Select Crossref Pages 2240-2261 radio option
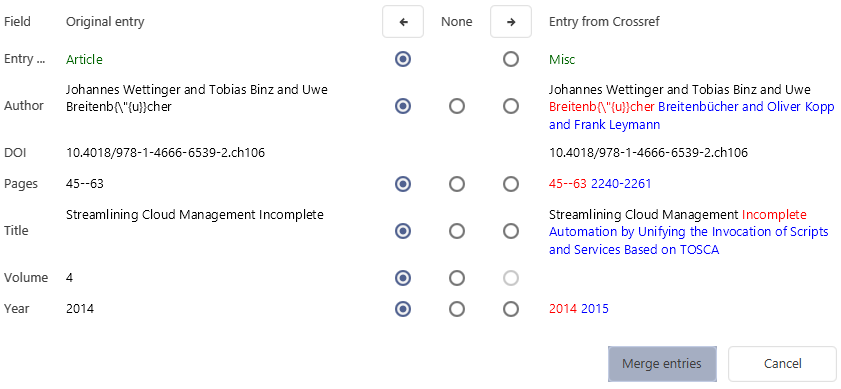 click(511, 184)
